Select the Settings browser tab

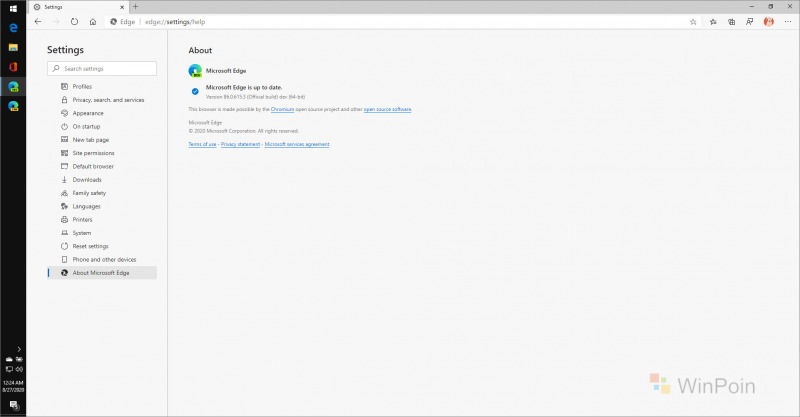(x=78, y=7)
